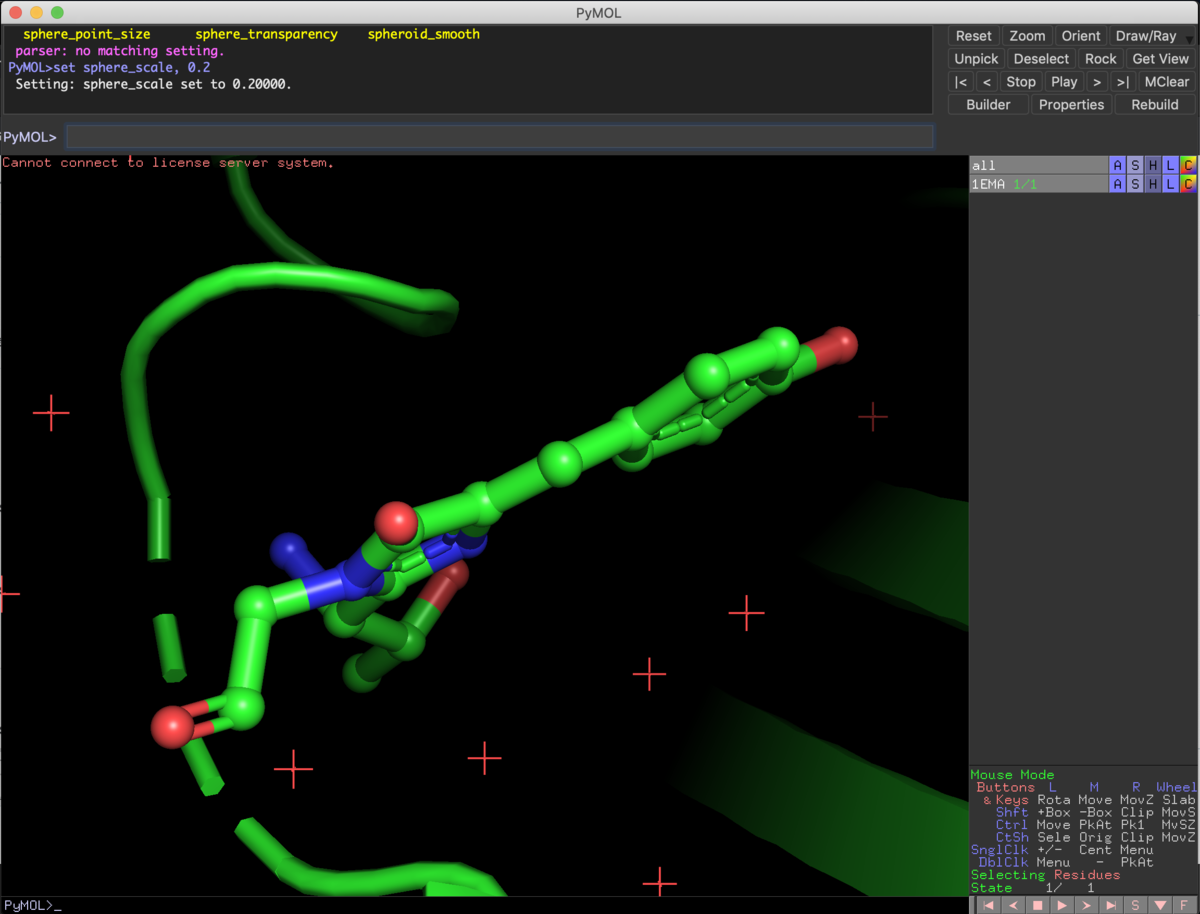Image resolution: width=1200 pixels, height=914 pixels.
Task: Open the Action menu for 1EMA
Action: click(1117, 184)
